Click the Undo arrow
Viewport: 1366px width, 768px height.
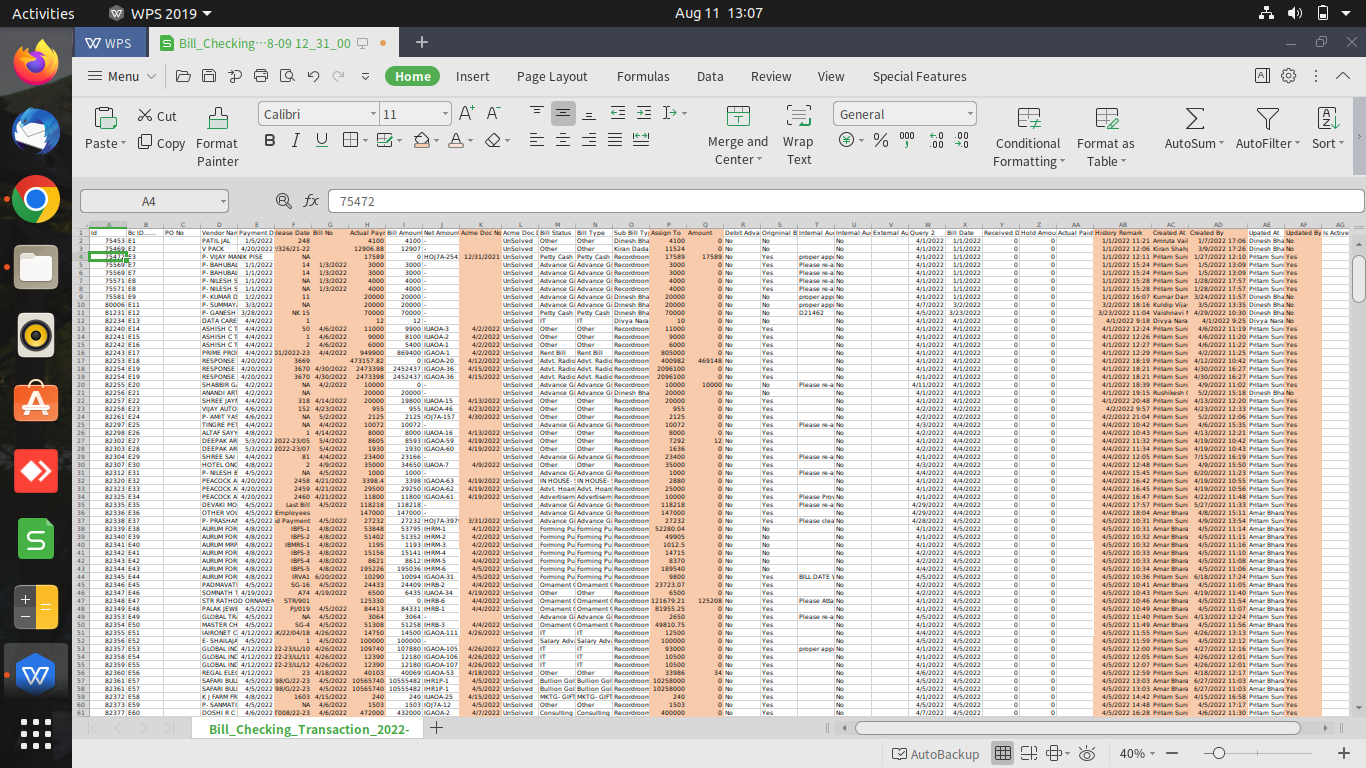tap(313, 76)
